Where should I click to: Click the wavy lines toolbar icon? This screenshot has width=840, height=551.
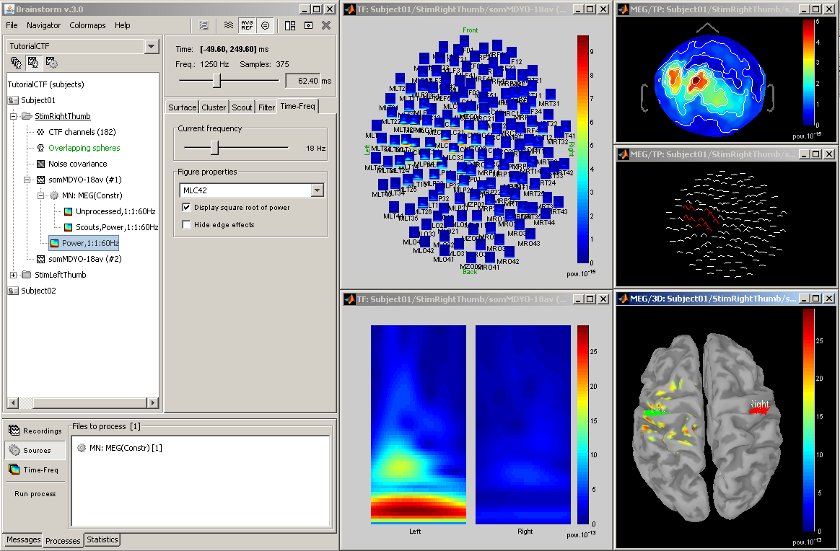coord(226,25)
